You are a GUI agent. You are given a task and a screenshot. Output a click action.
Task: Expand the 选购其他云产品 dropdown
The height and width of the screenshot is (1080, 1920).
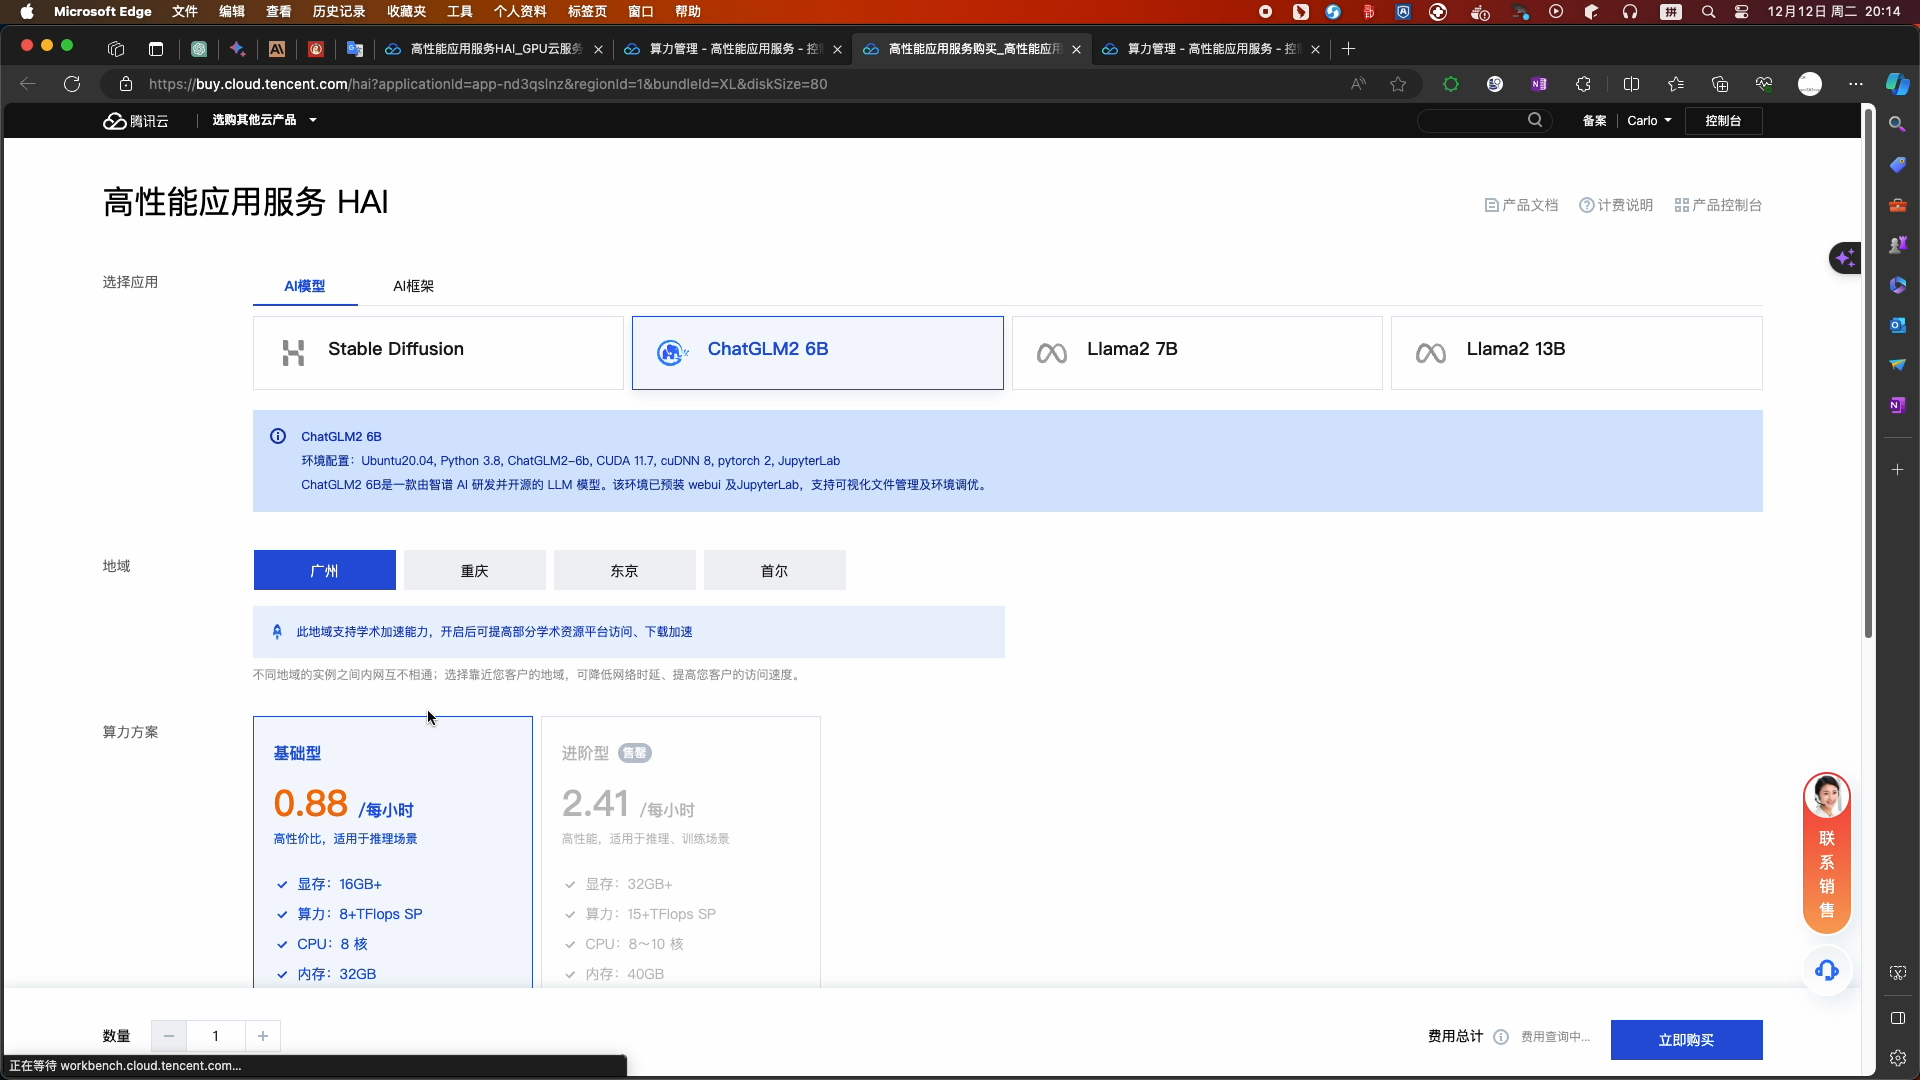(x=264, y=120)
